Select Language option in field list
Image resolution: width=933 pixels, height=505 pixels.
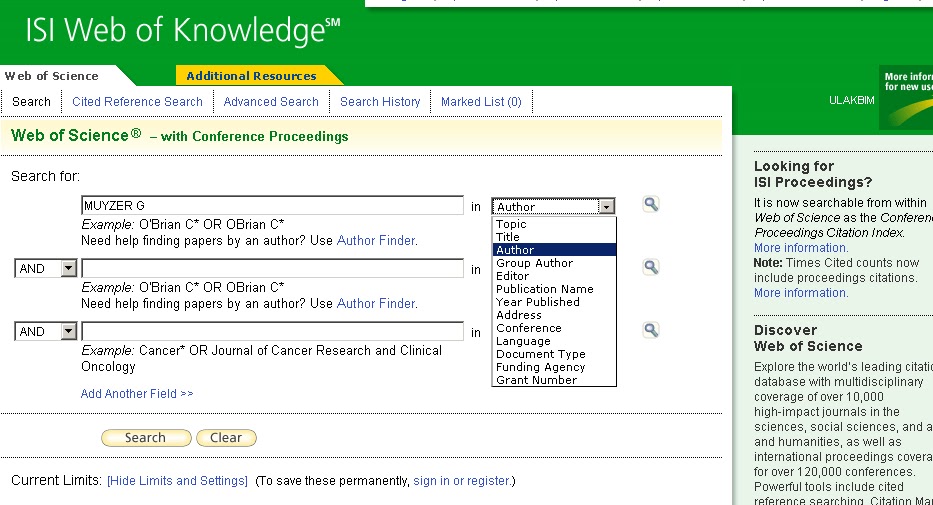click(554, 341)
